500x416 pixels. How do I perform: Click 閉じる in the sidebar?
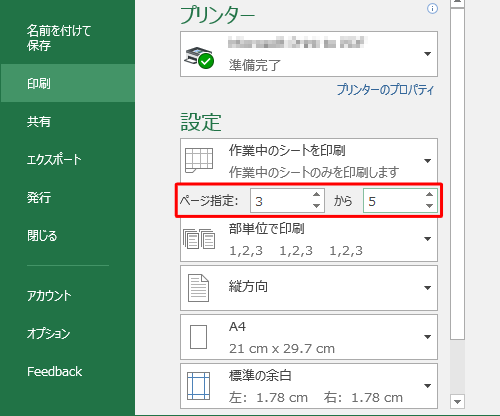tap(42, 236)
